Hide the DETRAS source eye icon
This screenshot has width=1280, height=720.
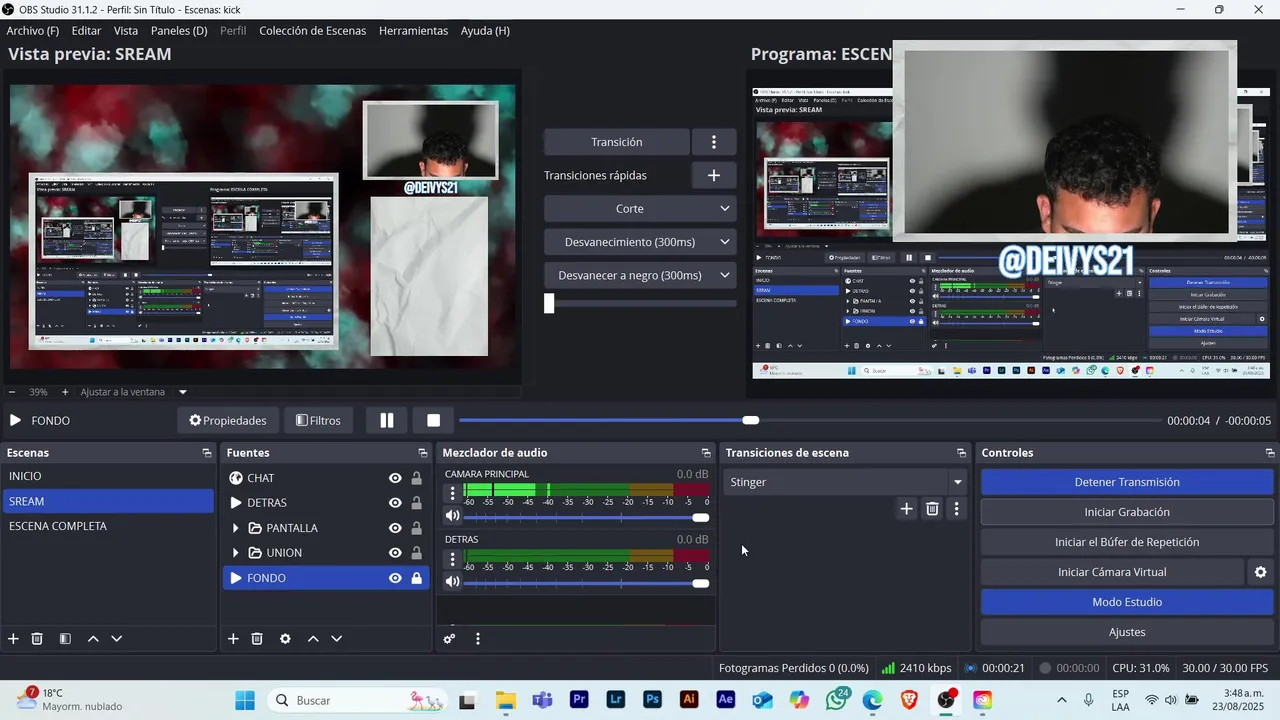[396, 503]
